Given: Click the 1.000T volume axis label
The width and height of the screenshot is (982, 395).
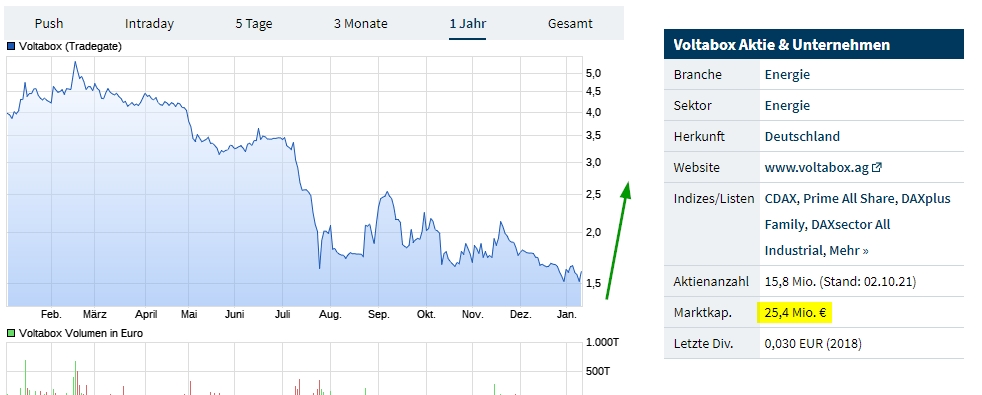Looking at the screenshot, I should (602, 342).
